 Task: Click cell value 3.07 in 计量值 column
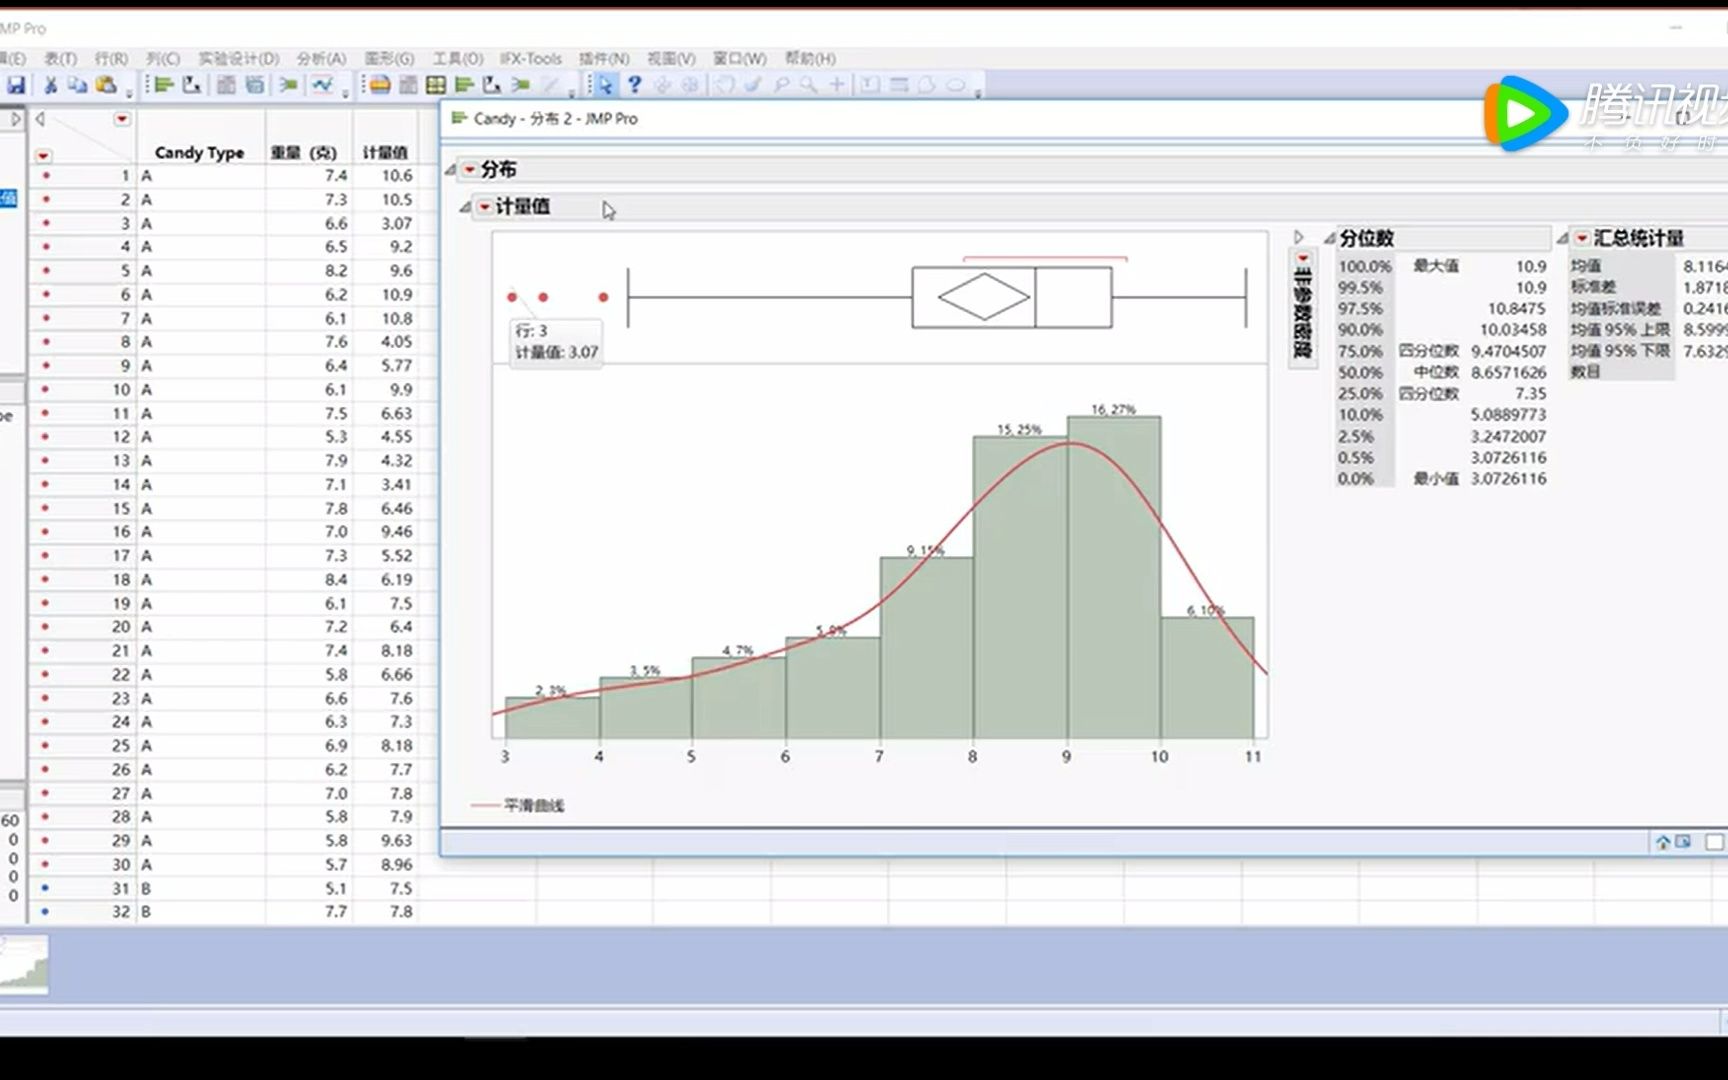tap(396, 224)
